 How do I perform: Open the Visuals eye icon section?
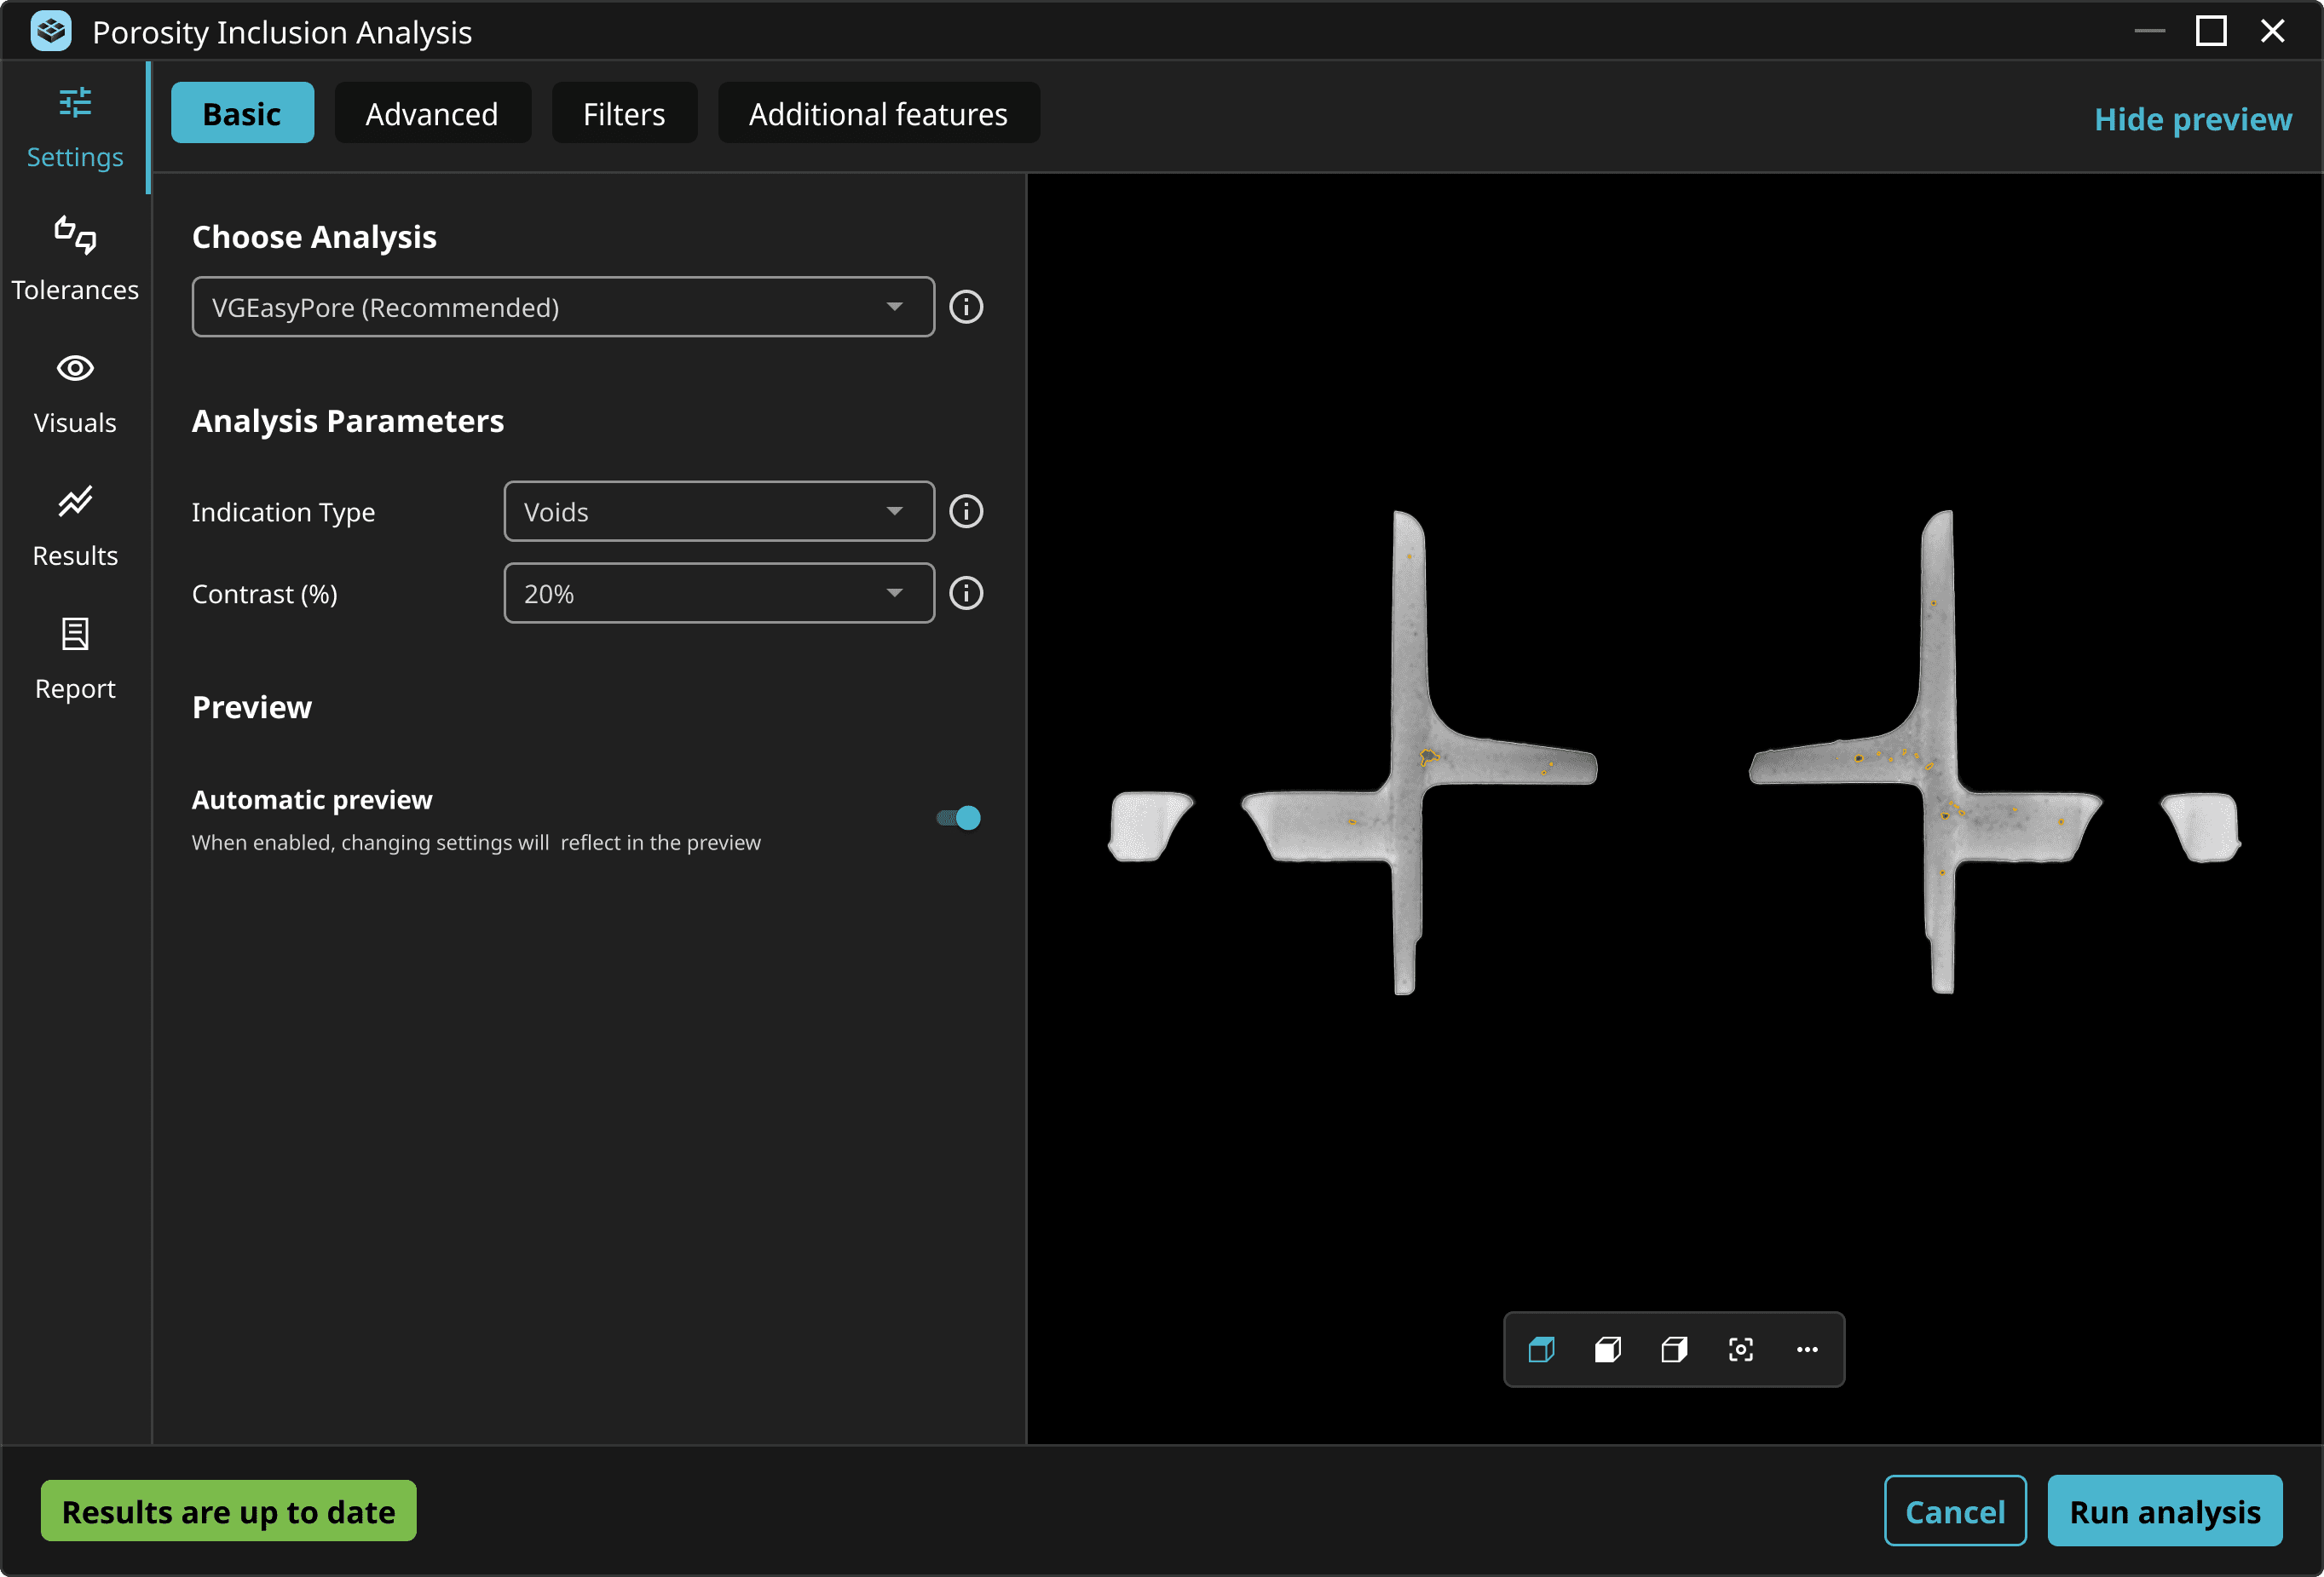click(x=75, y=392)
